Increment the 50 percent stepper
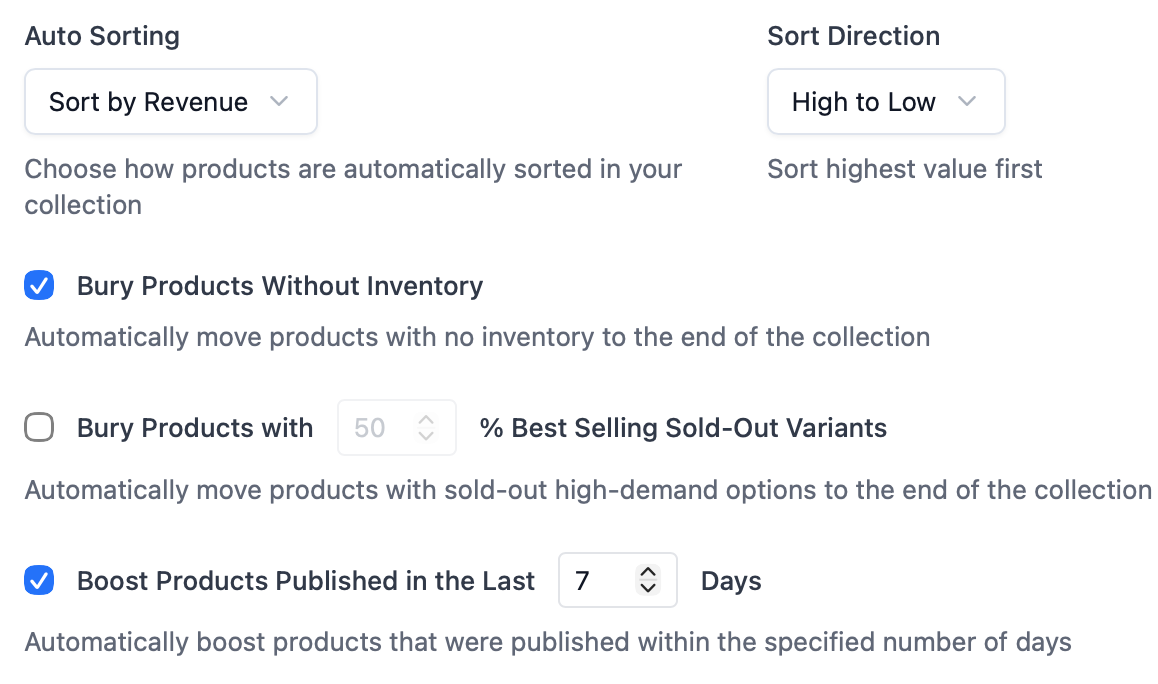 point(426,421)
